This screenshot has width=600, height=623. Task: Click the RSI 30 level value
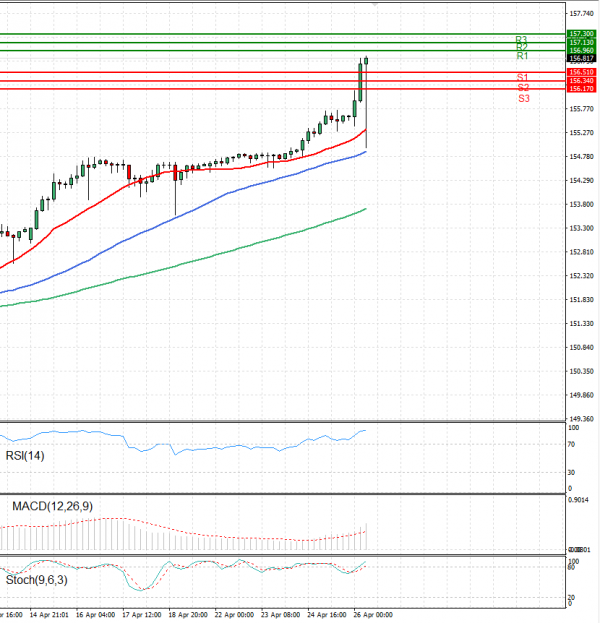571,472
